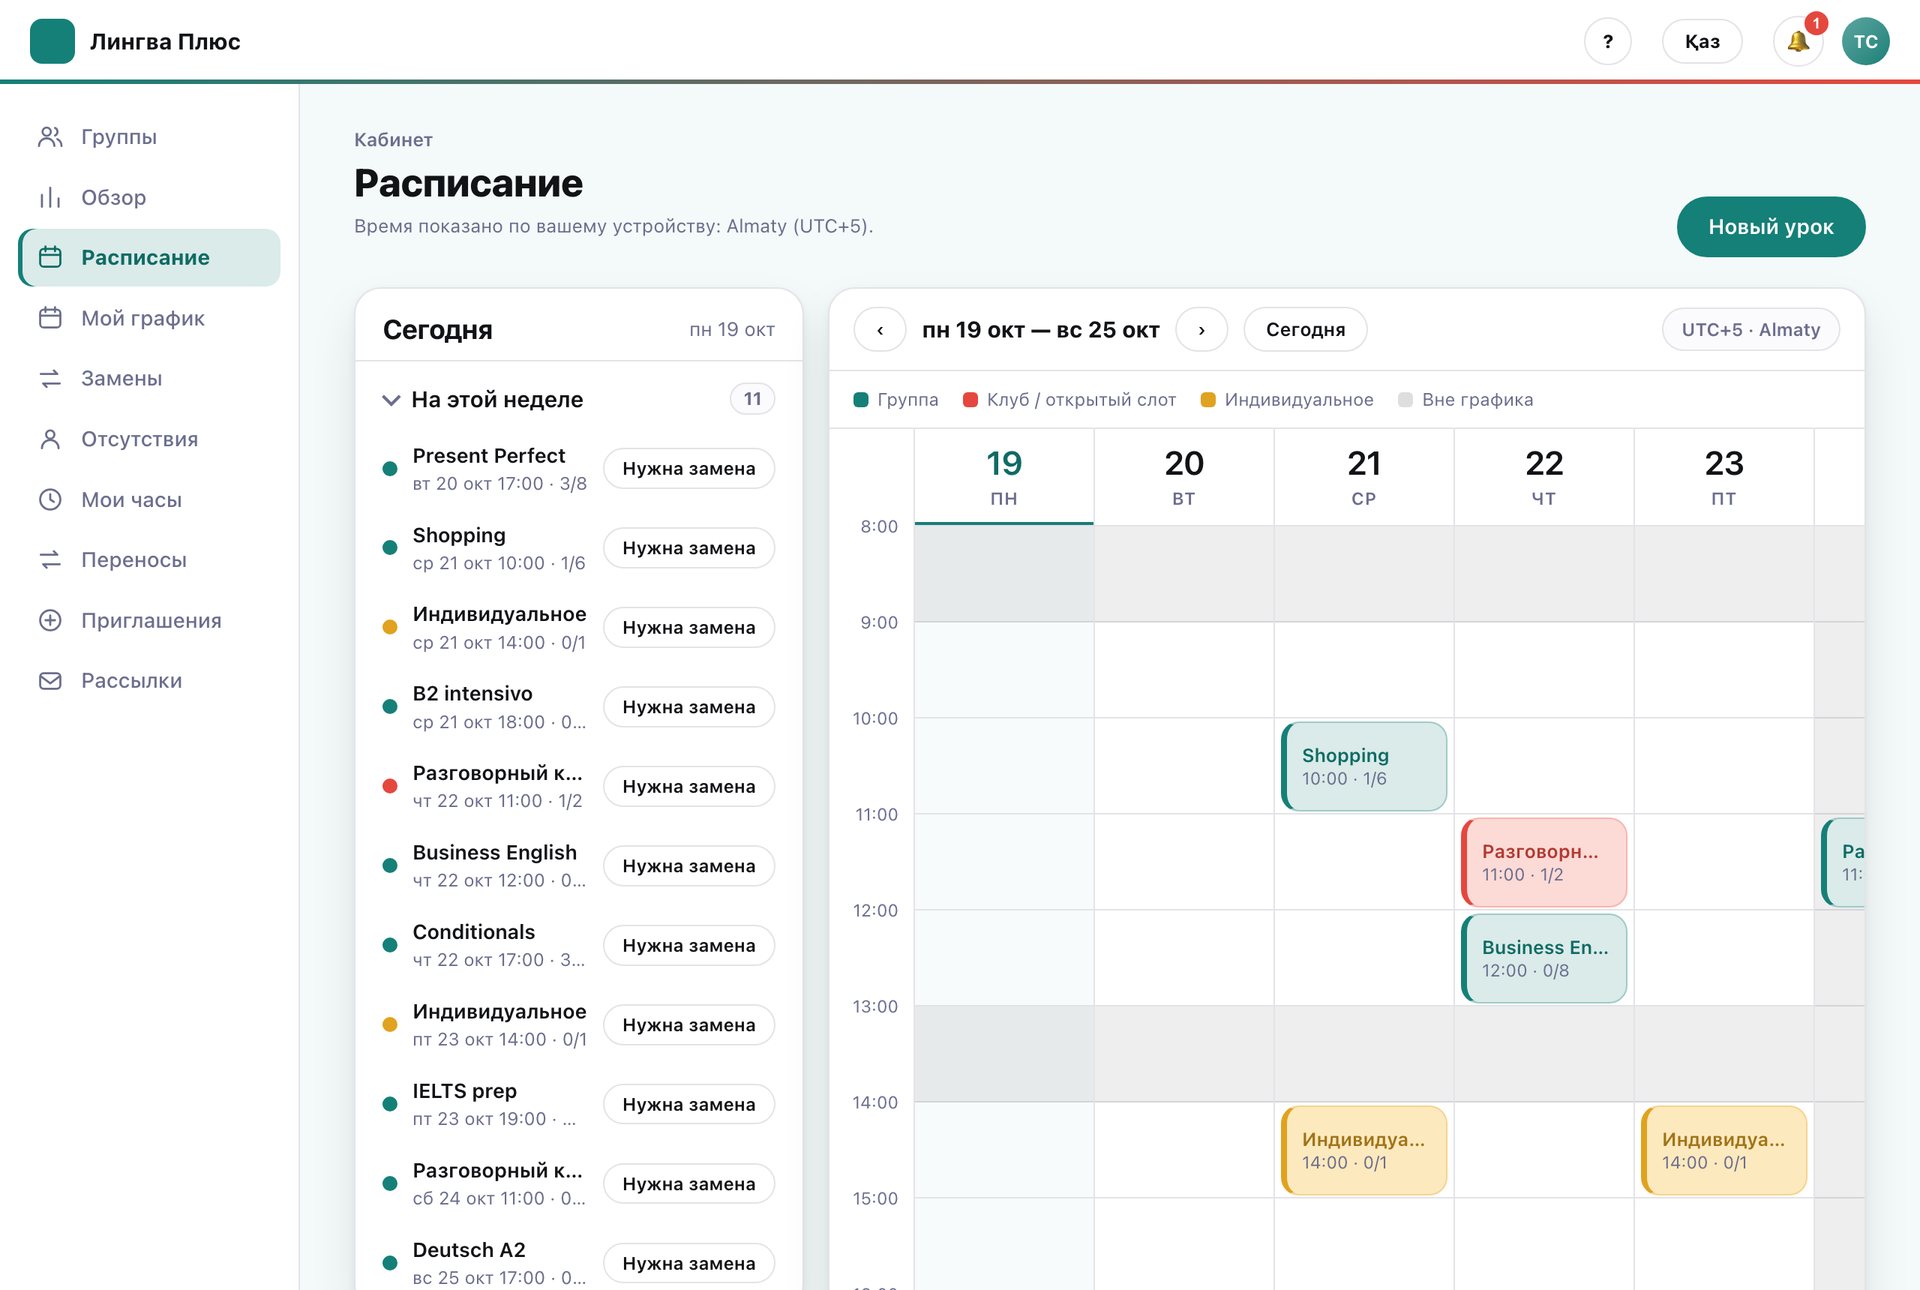Click the Лингва Плюс logo square
1920x1290 pixels.
pyautogui.click(x=52, y=42)
